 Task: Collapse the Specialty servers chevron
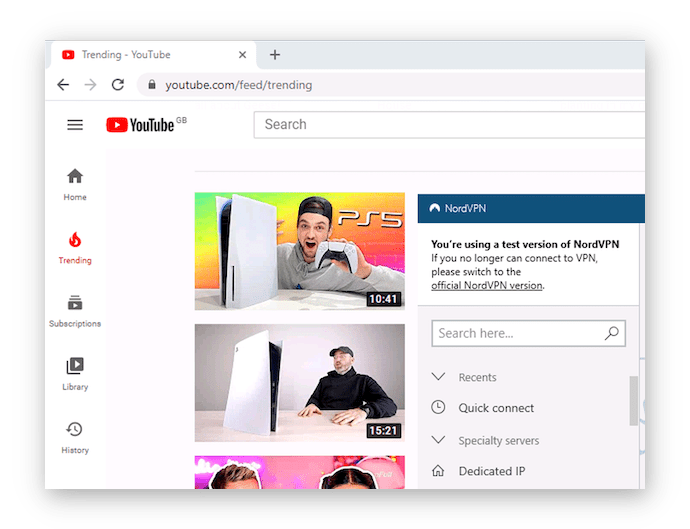point(438,440)
